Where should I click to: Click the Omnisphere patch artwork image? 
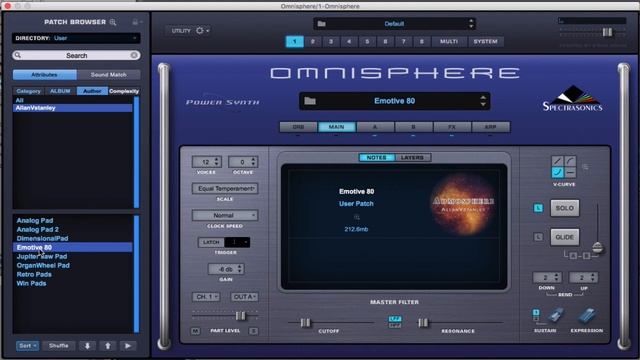(x=463, y=204)
